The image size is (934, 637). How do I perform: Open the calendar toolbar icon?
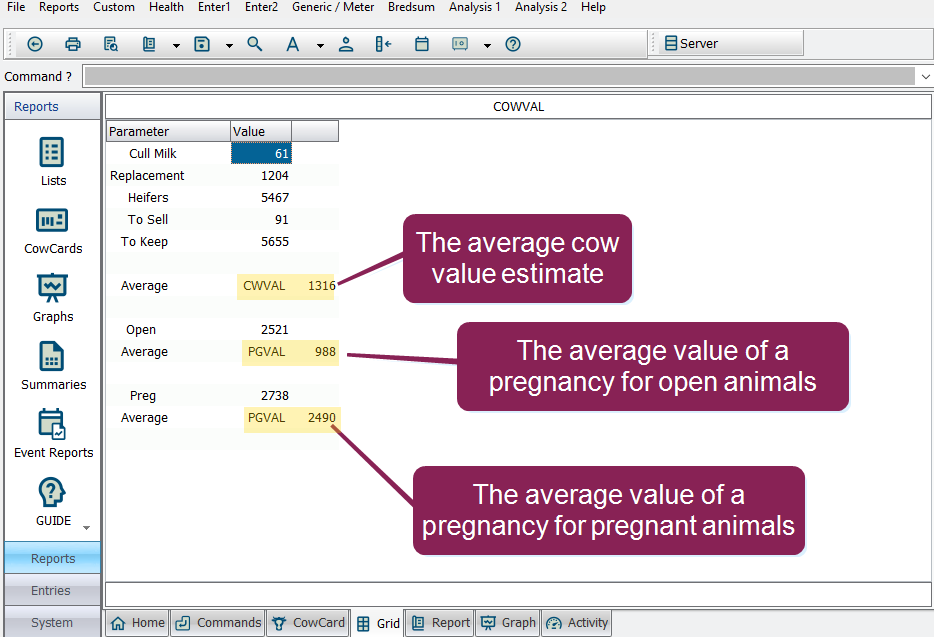point(422,44)
